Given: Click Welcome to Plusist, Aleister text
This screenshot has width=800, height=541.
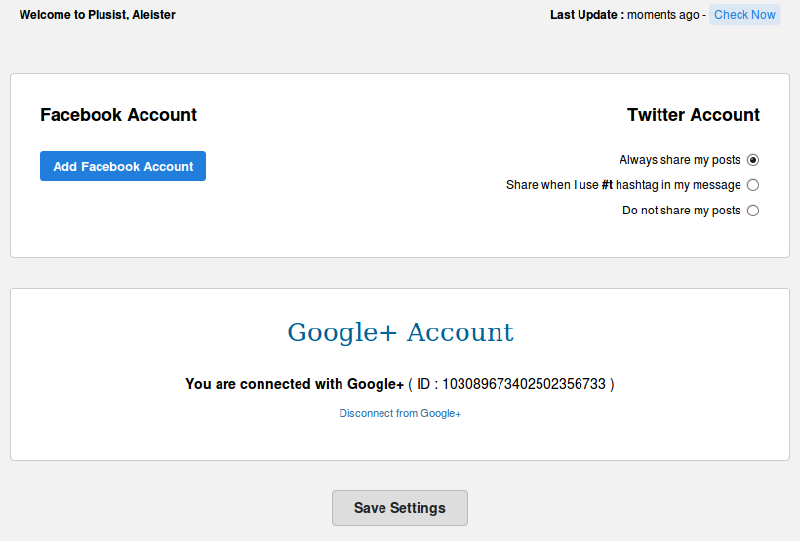Looking at the screenshot, I should coord(97,15).
